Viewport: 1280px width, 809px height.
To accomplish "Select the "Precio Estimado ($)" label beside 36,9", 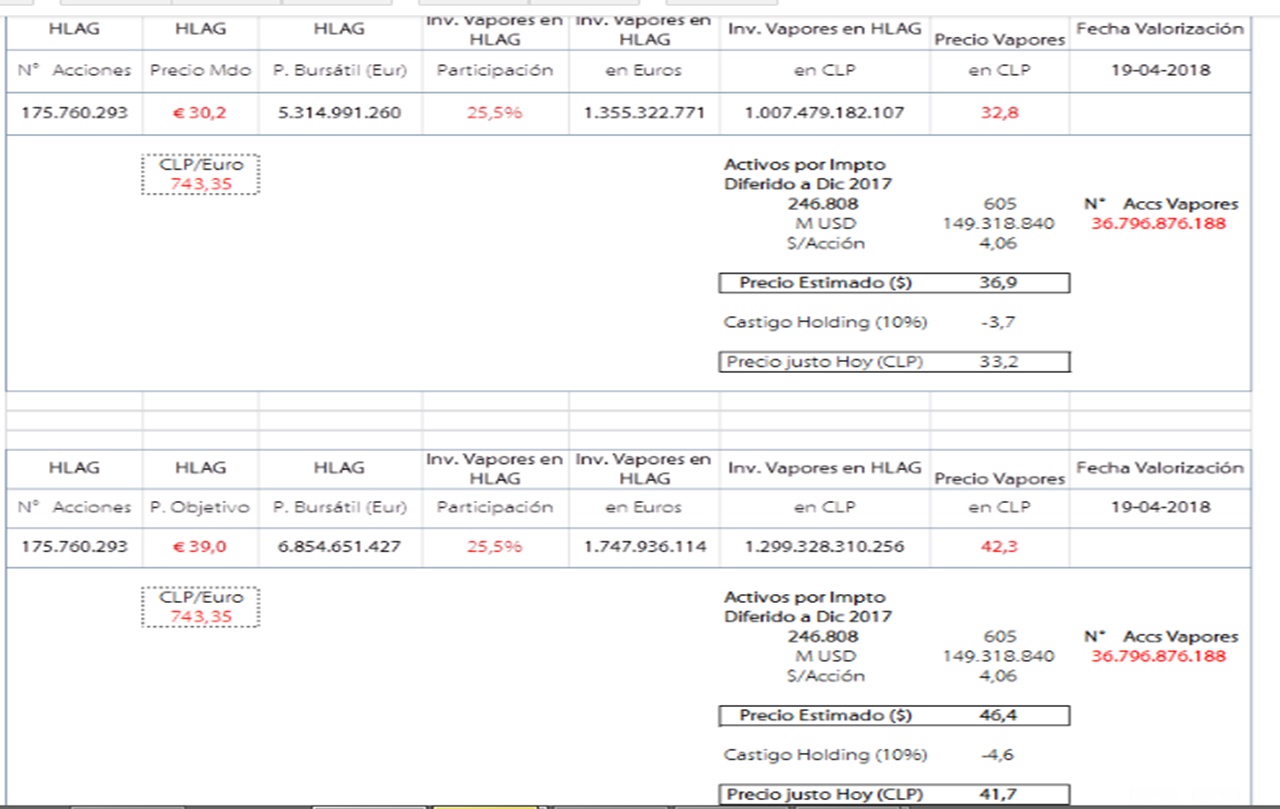I will (x=826, y=283).
